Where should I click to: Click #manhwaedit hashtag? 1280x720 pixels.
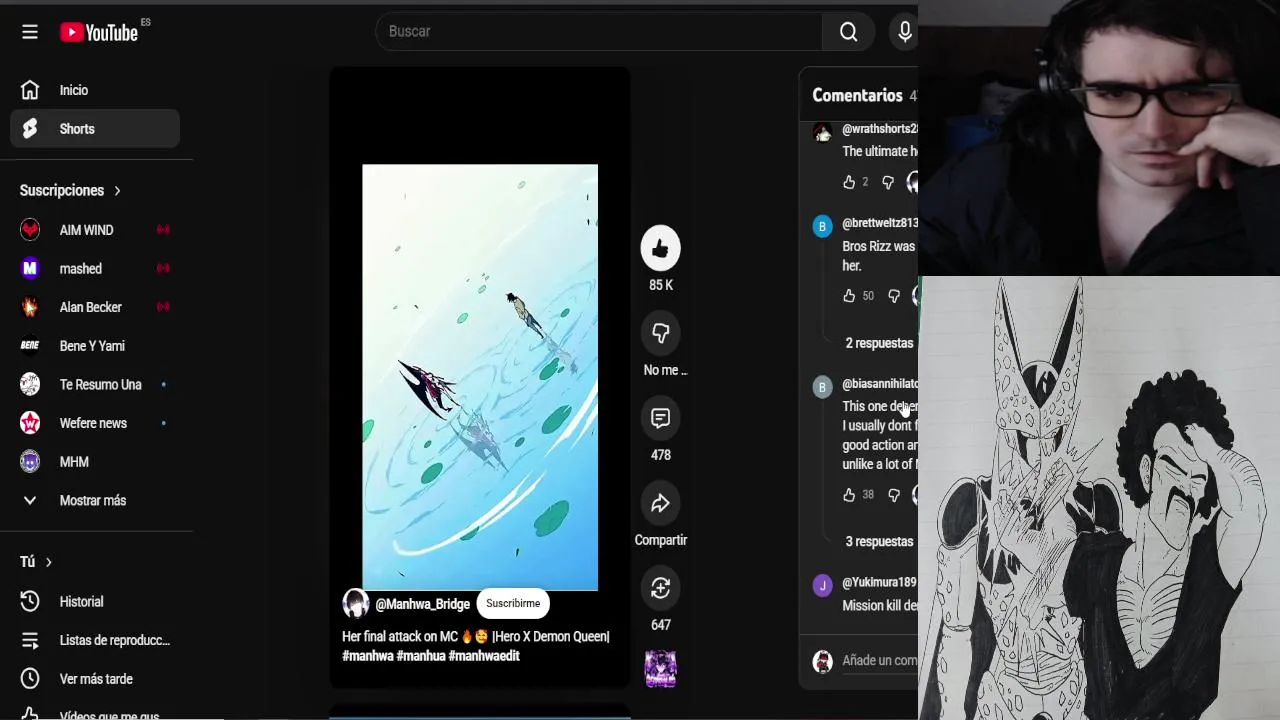tap(484, 656)
